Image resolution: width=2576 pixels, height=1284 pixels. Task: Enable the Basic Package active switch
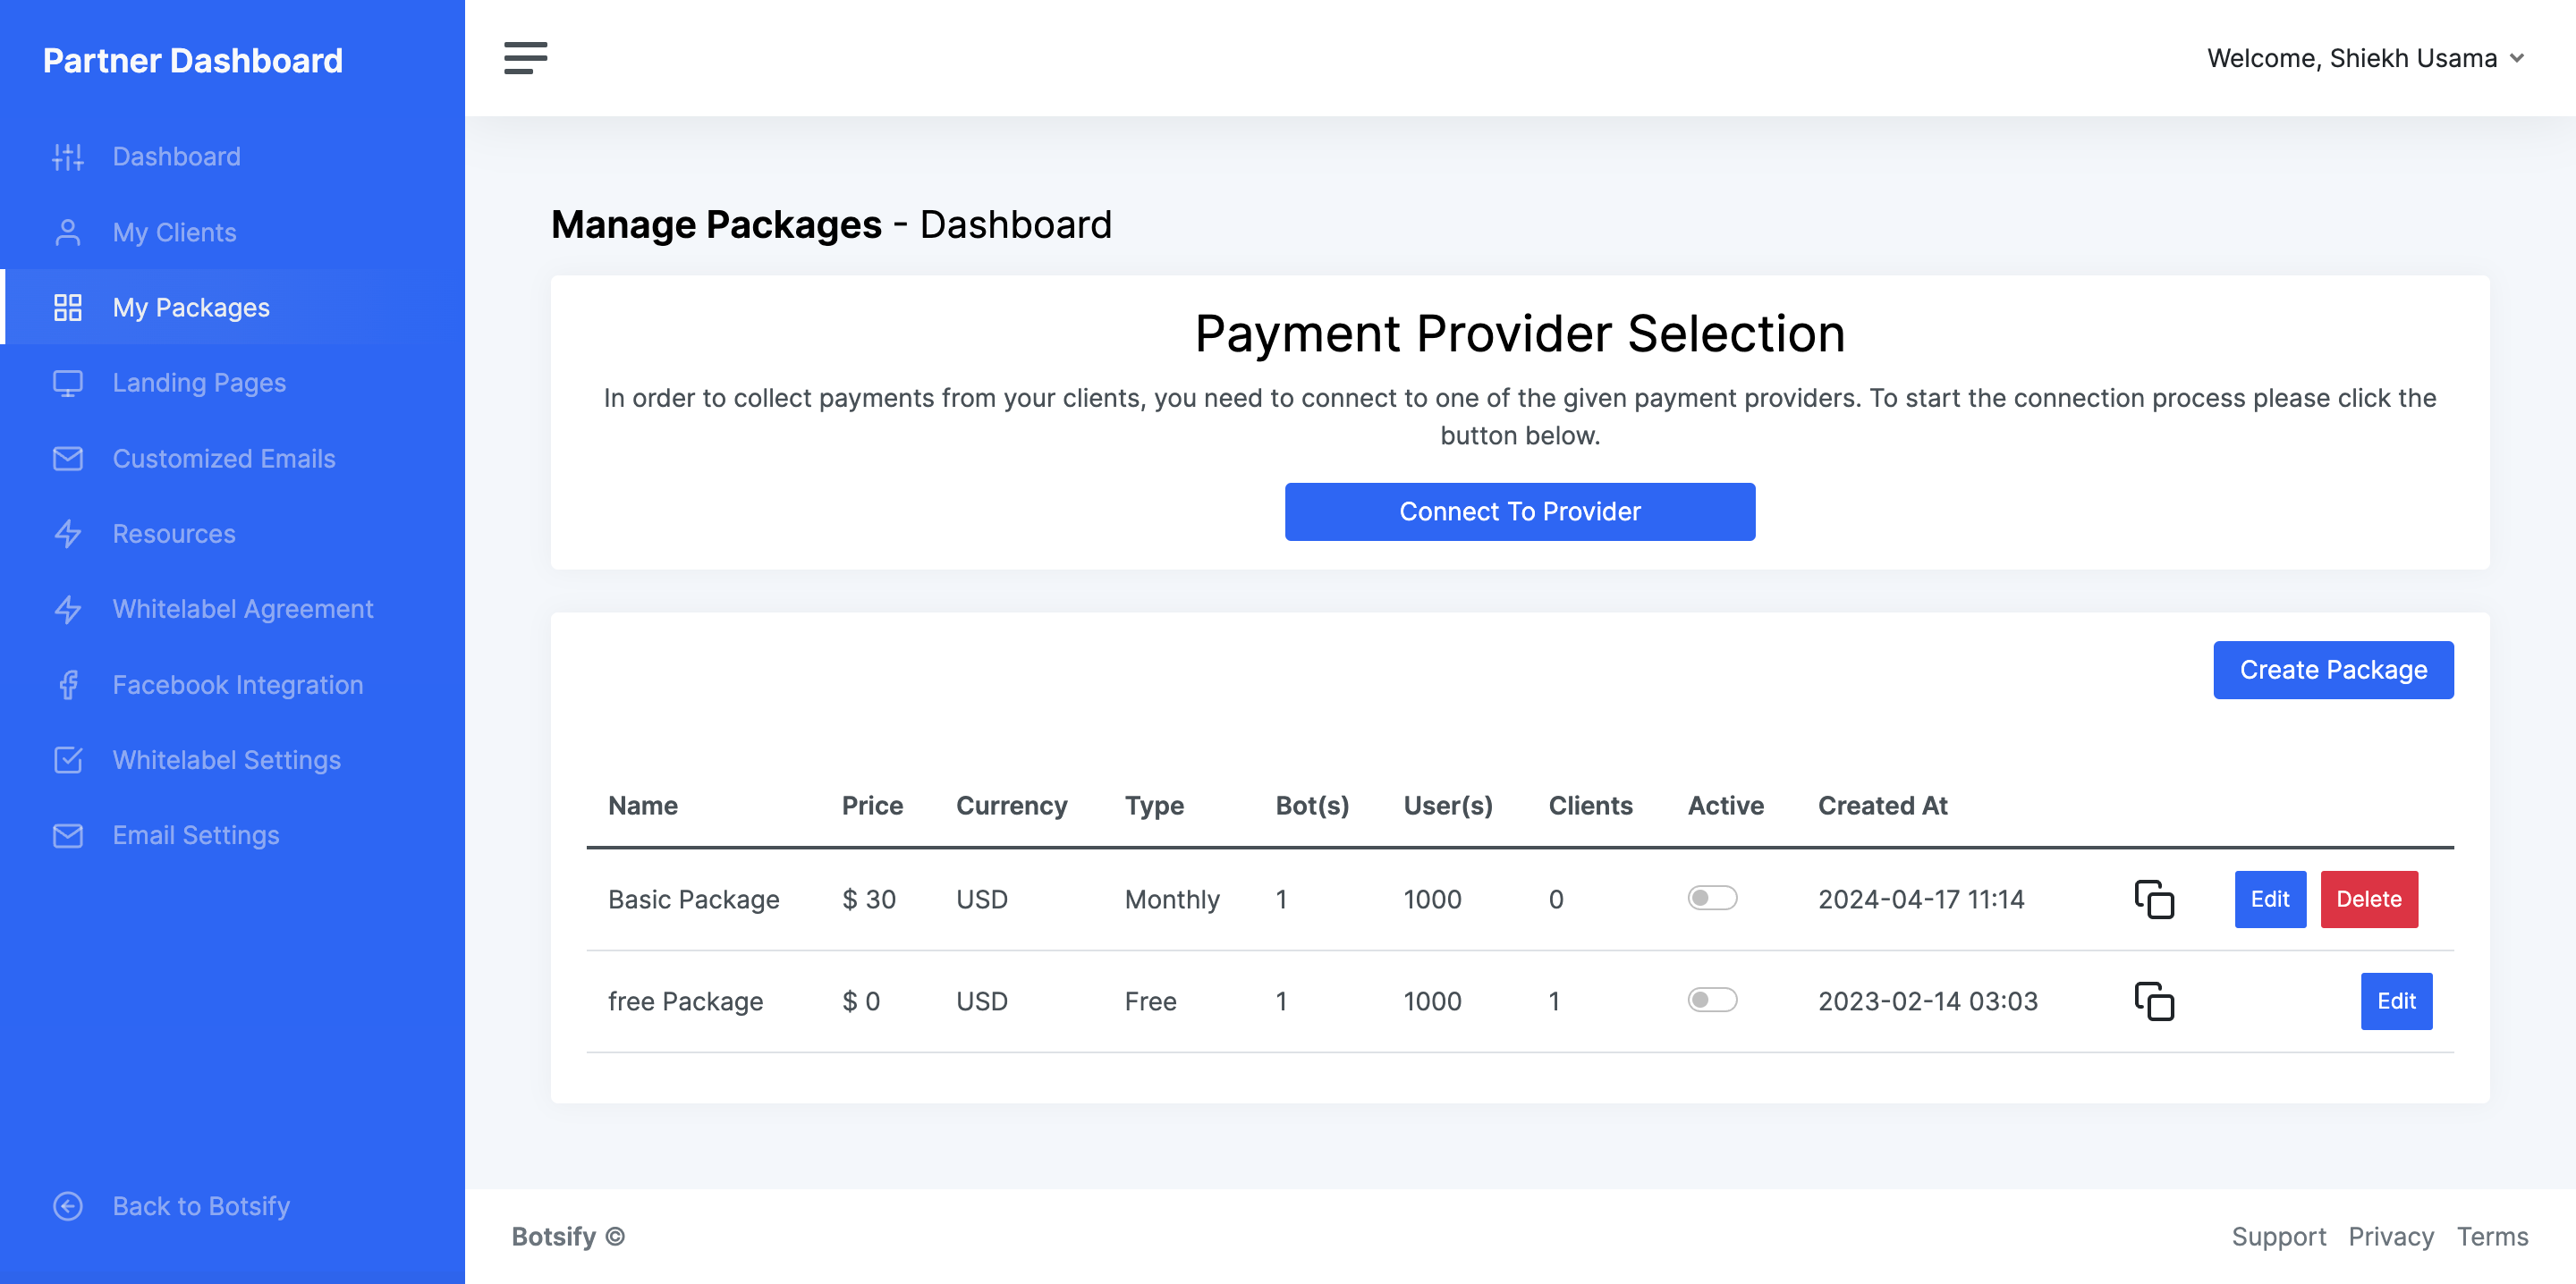coord(1712,898)
